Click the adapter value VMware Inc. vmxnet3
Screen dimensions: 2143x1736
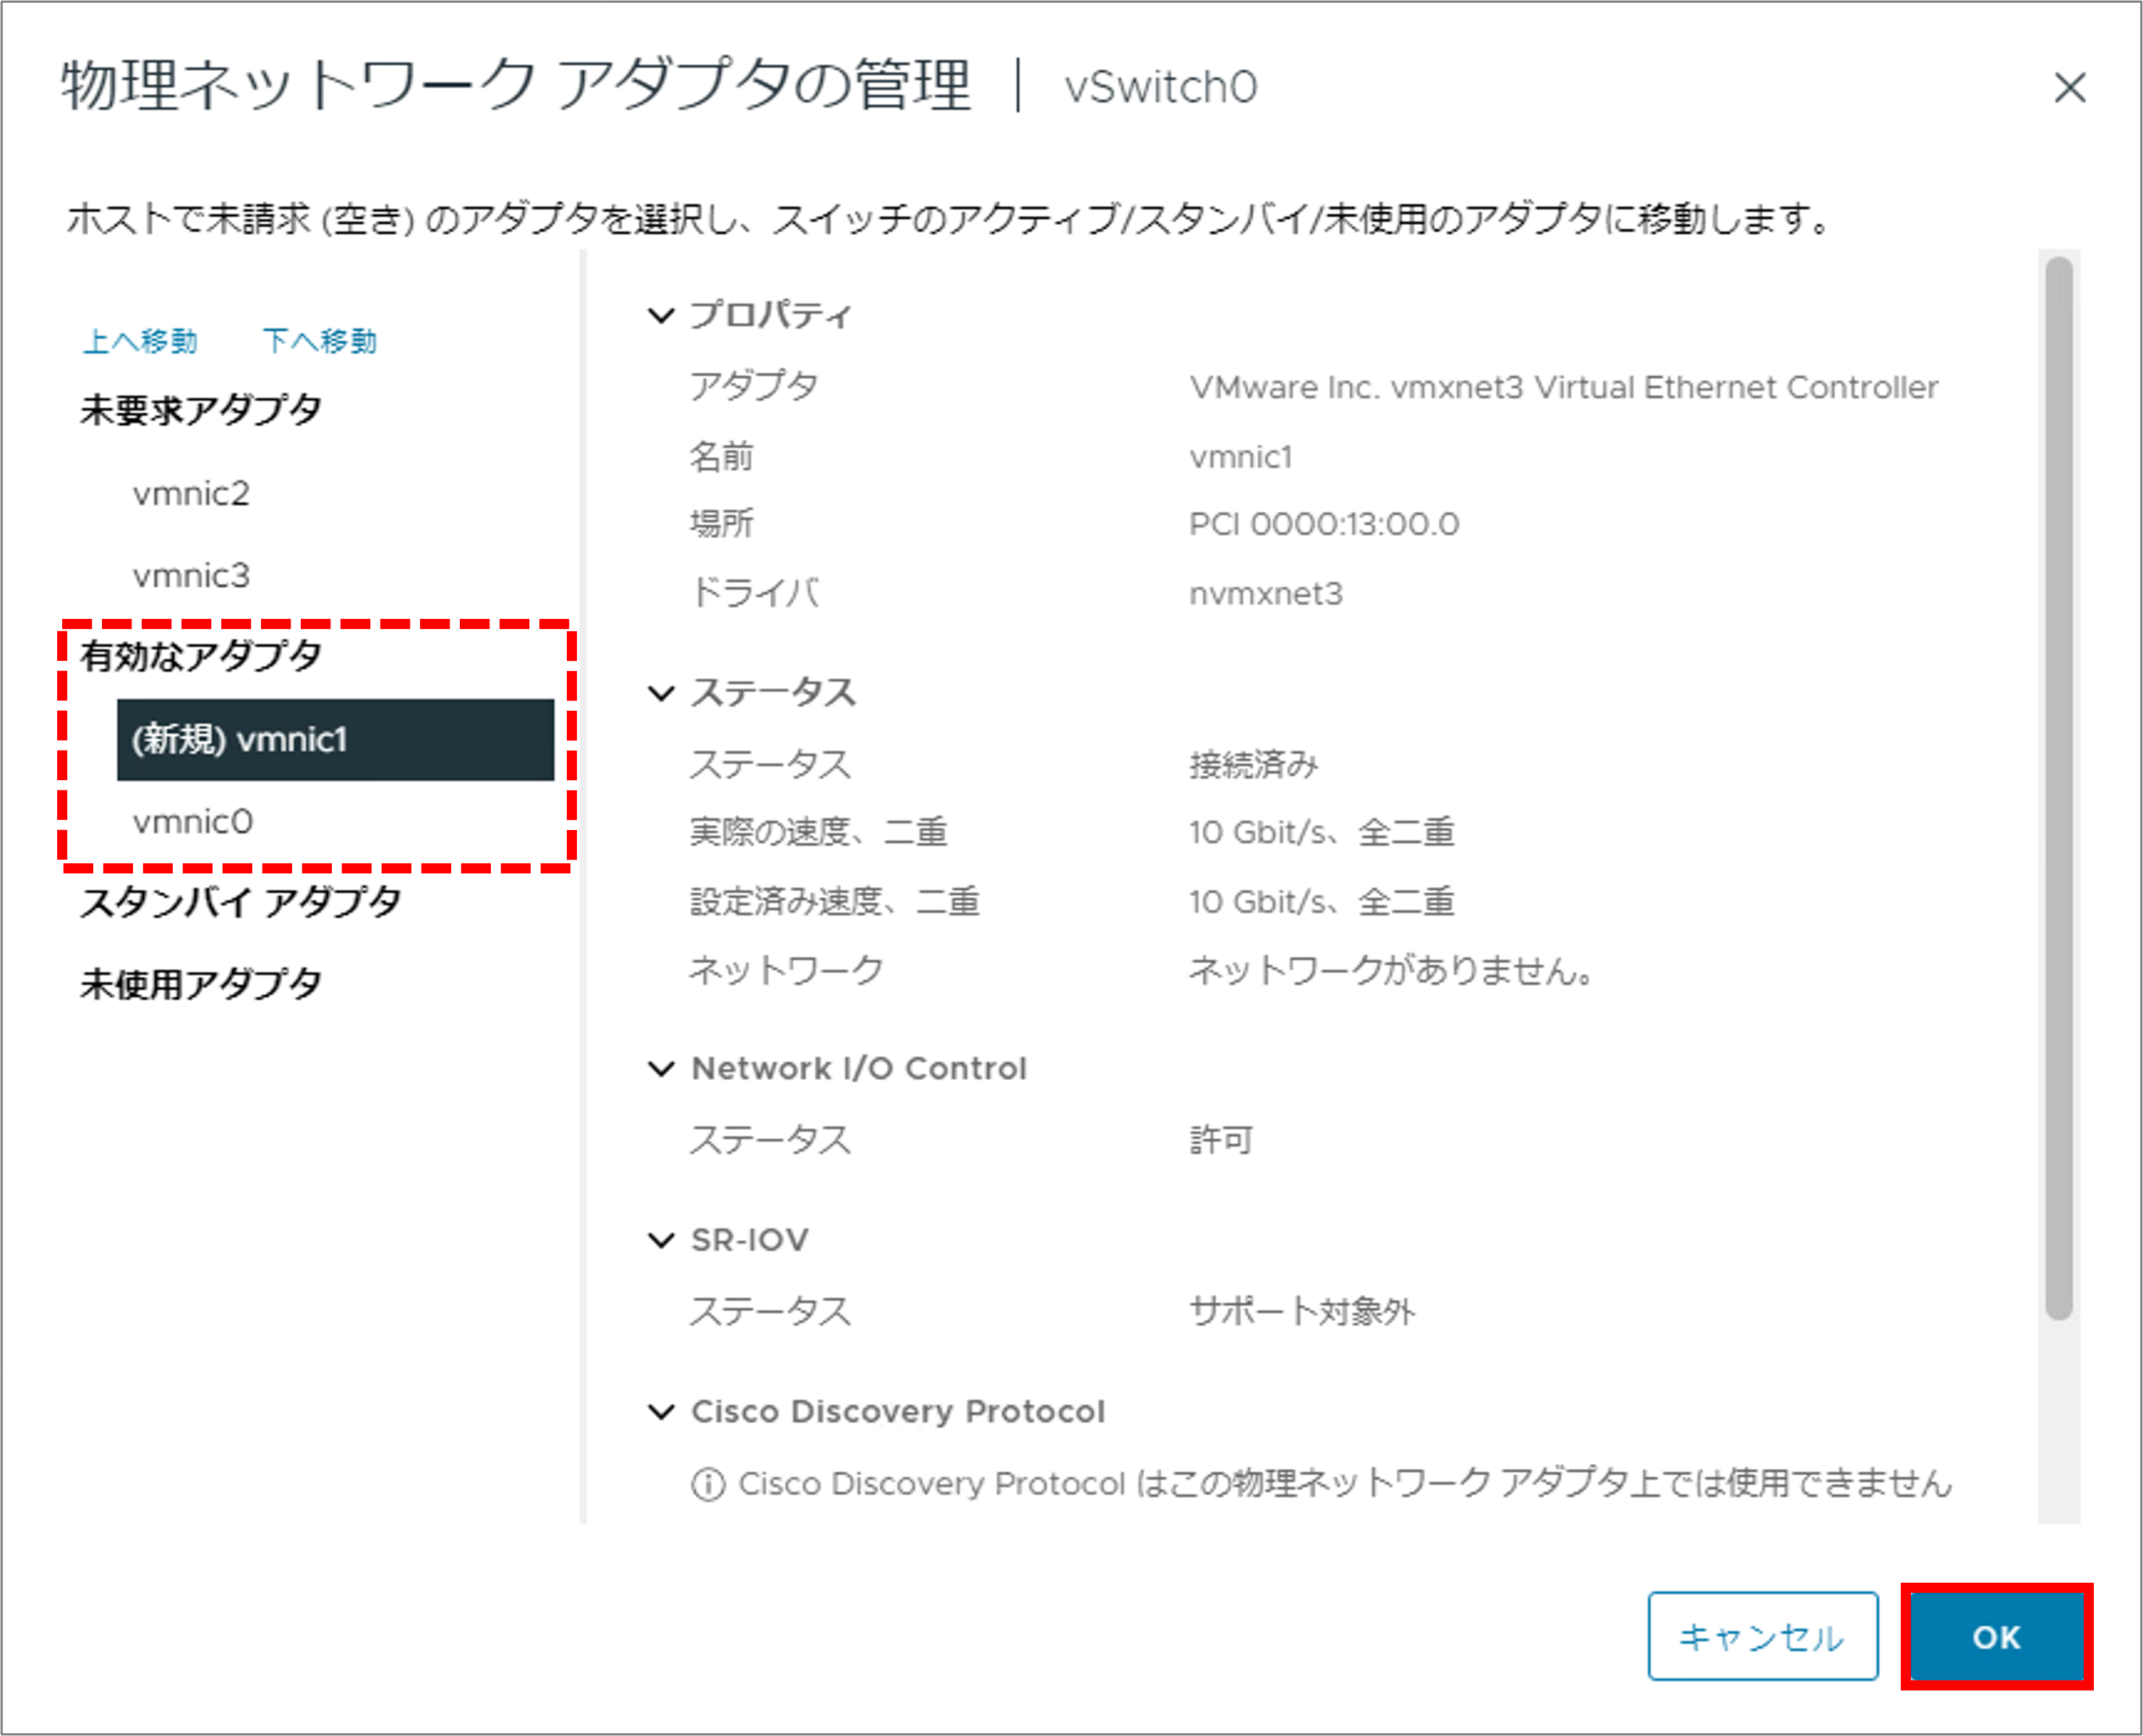(x=1563, y=387)
